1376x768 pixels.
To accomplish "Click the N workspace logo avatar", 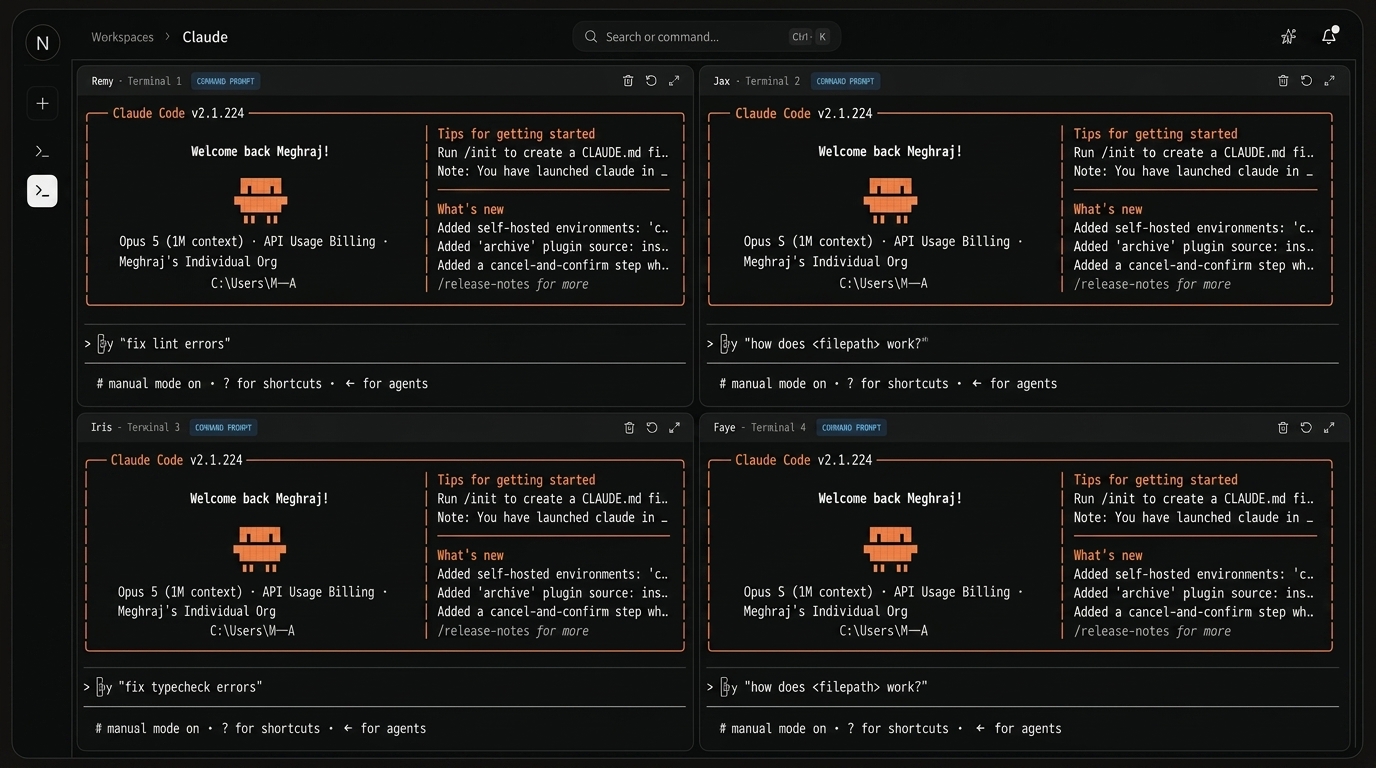I will pos(42,43).
